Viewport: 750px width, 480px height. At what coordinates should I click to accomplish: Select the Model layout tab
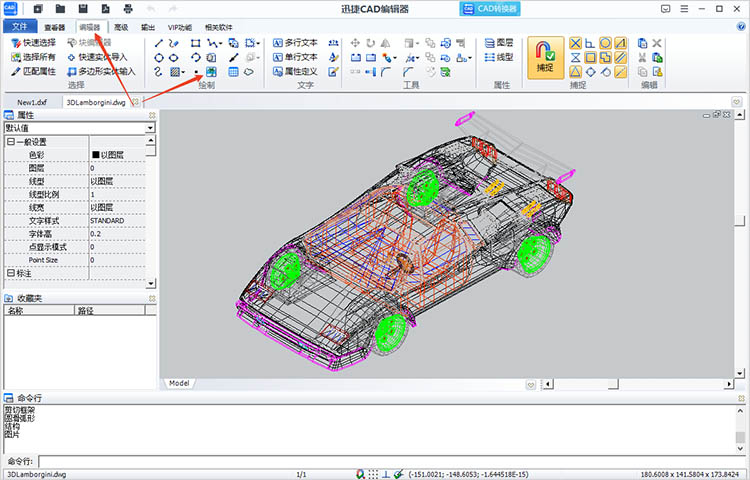tap(179, 383)
